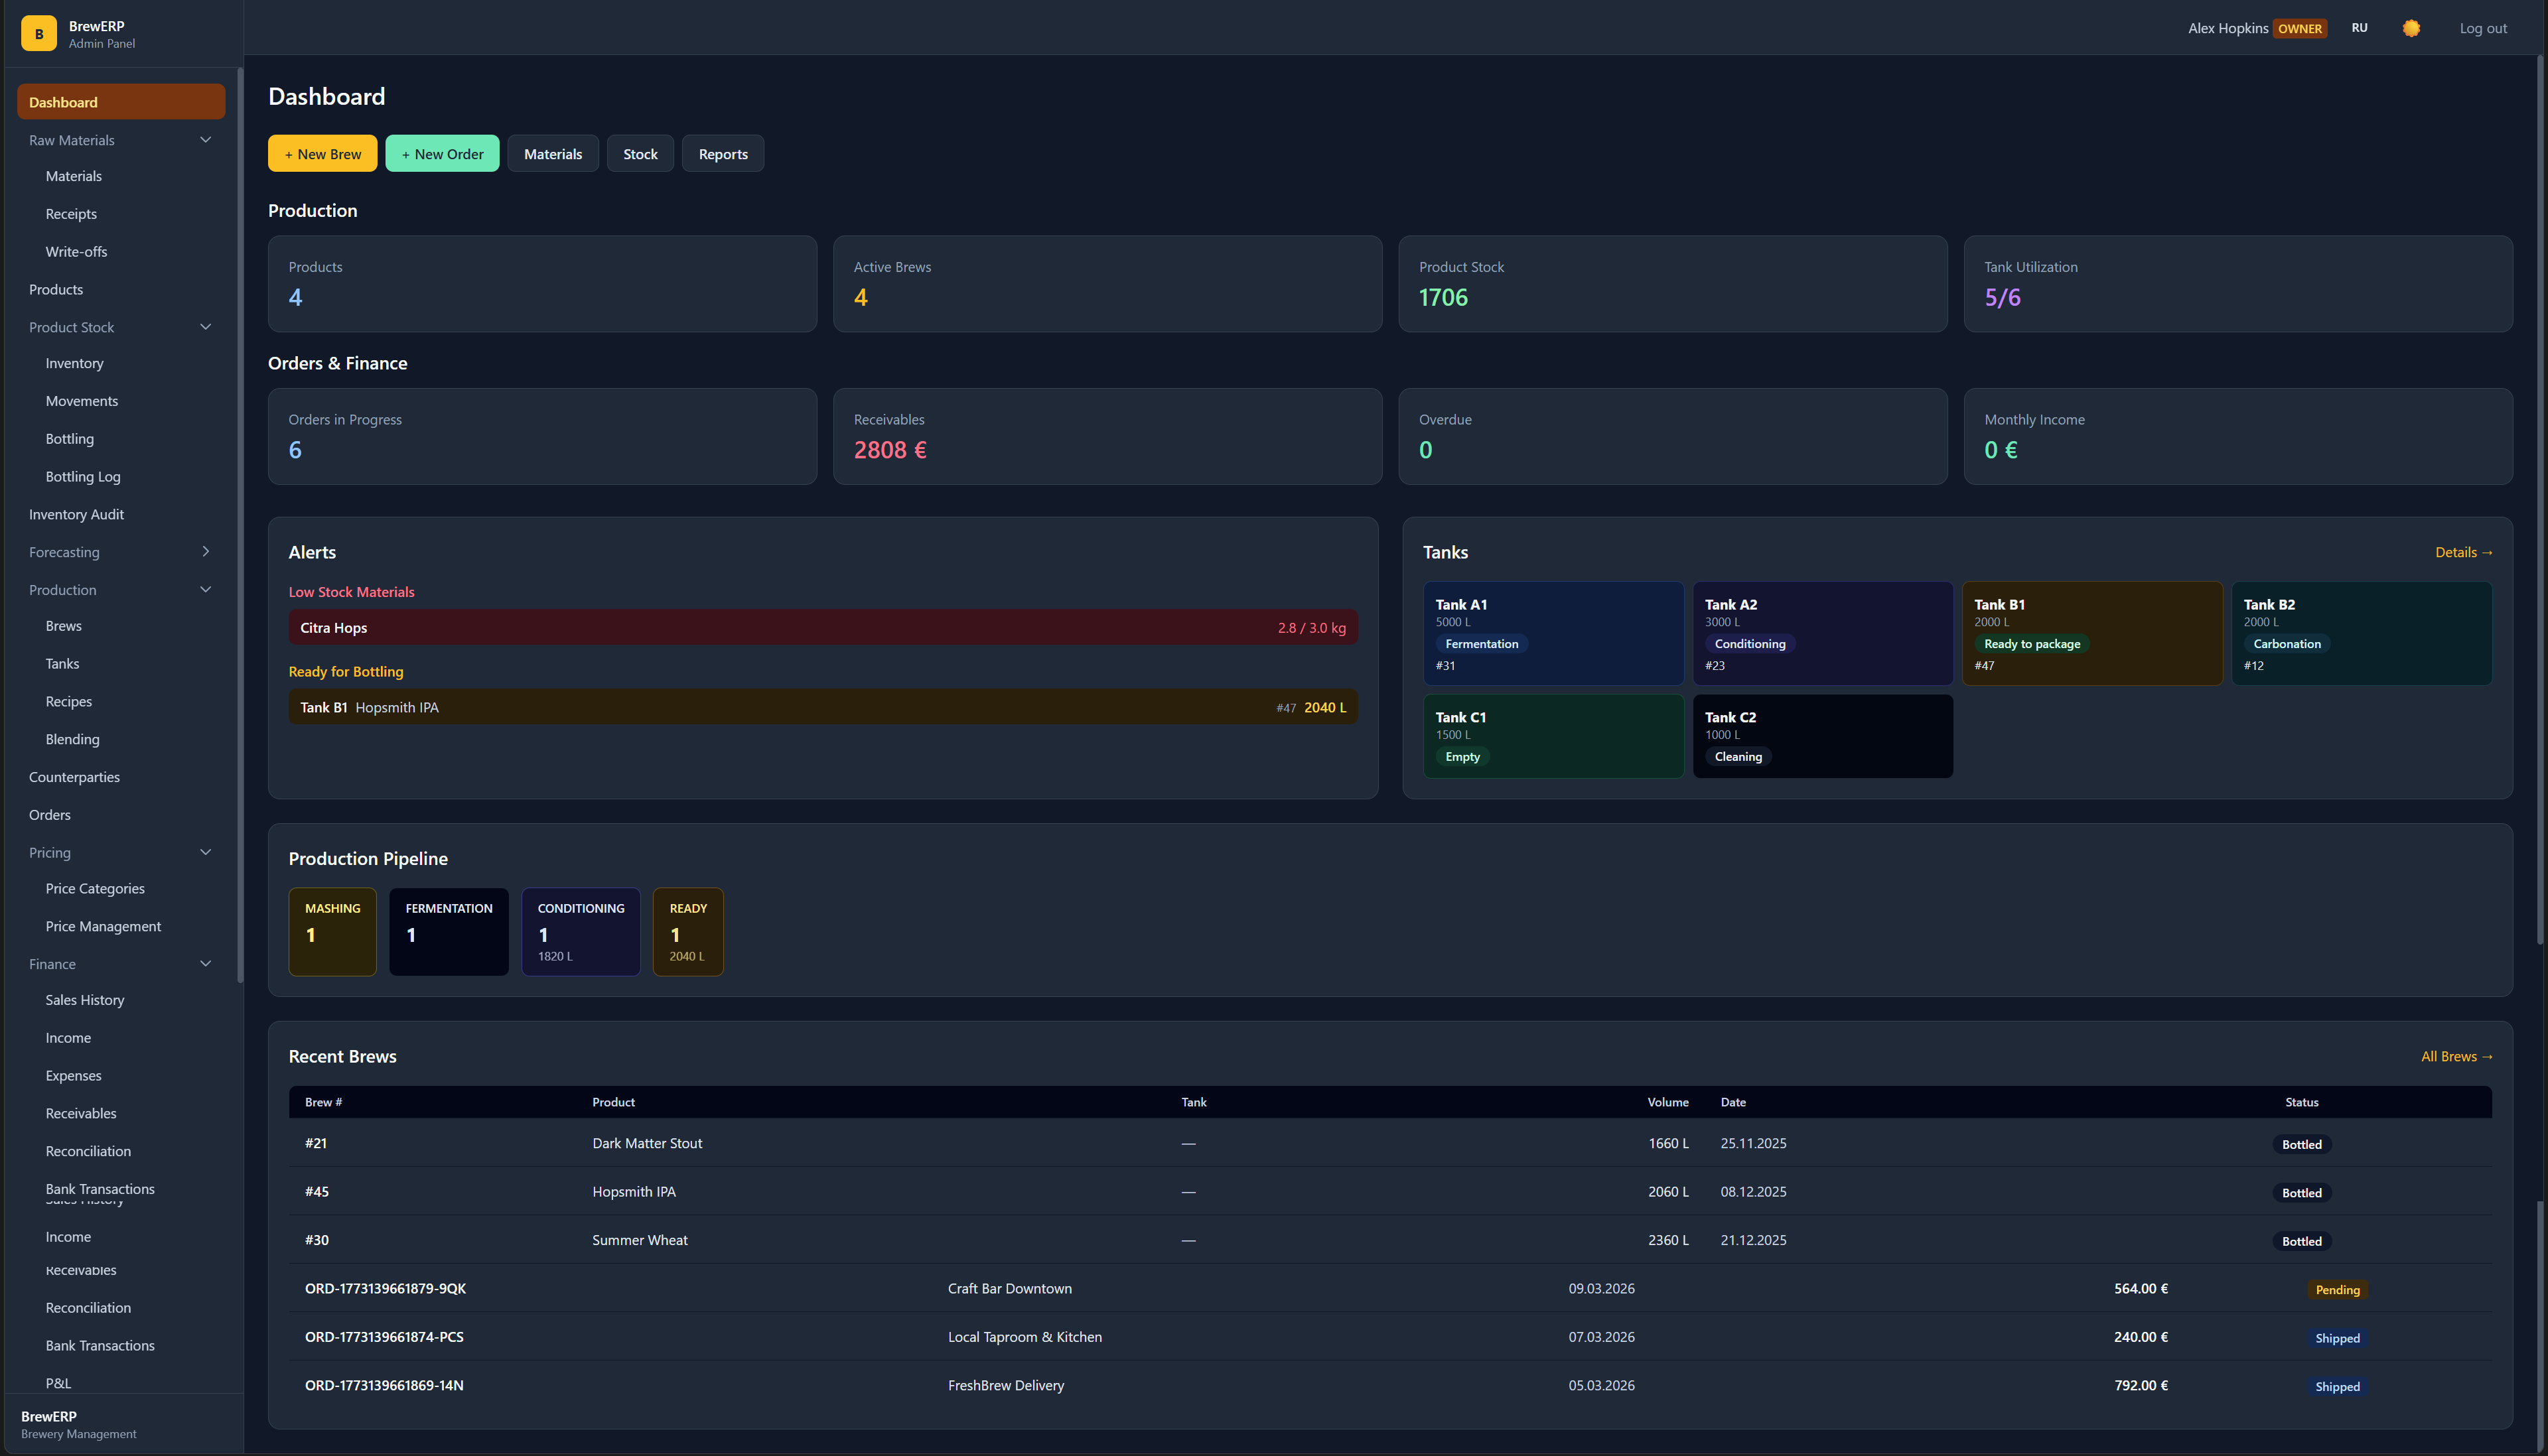The height and width of the screenshot is (1456, 2548).
Task: Expand the Forecasting section chevron
Action: 205,552
